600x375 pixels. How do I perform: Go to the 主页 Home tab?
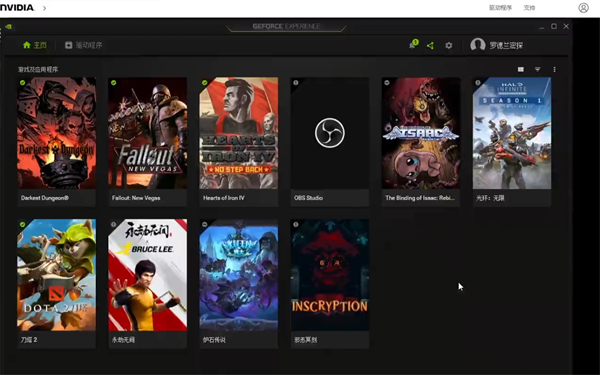click(x=35, y=45)
